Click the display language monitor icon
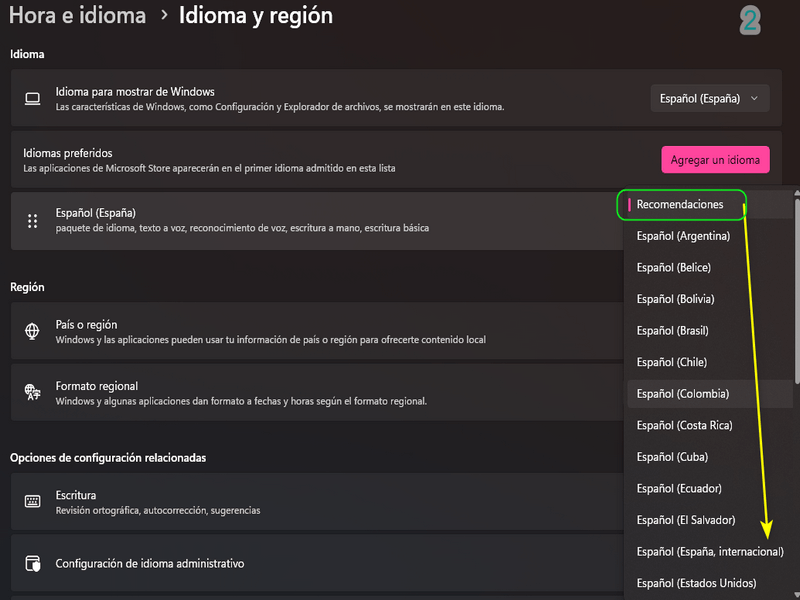Image resolution: width=800 pixels, height=600 pixels. click(x=32, y=98)
